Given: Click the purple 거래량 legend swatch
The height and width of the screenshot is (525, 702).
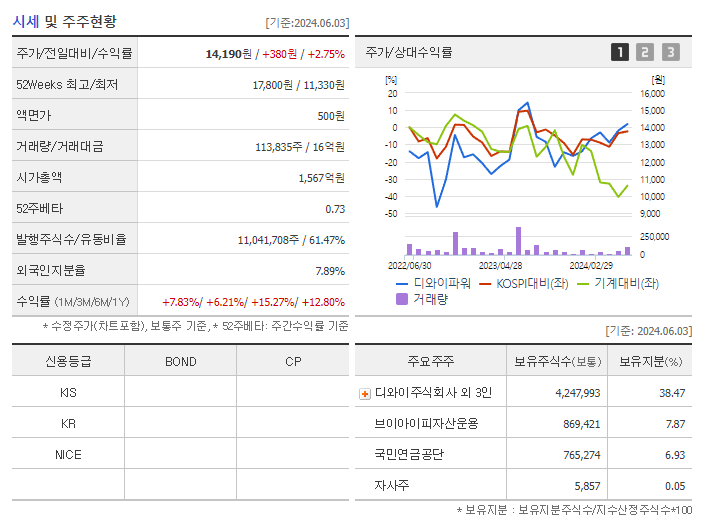Looking at the screenshot, I should pyautogui.click(x=402, y=299).
